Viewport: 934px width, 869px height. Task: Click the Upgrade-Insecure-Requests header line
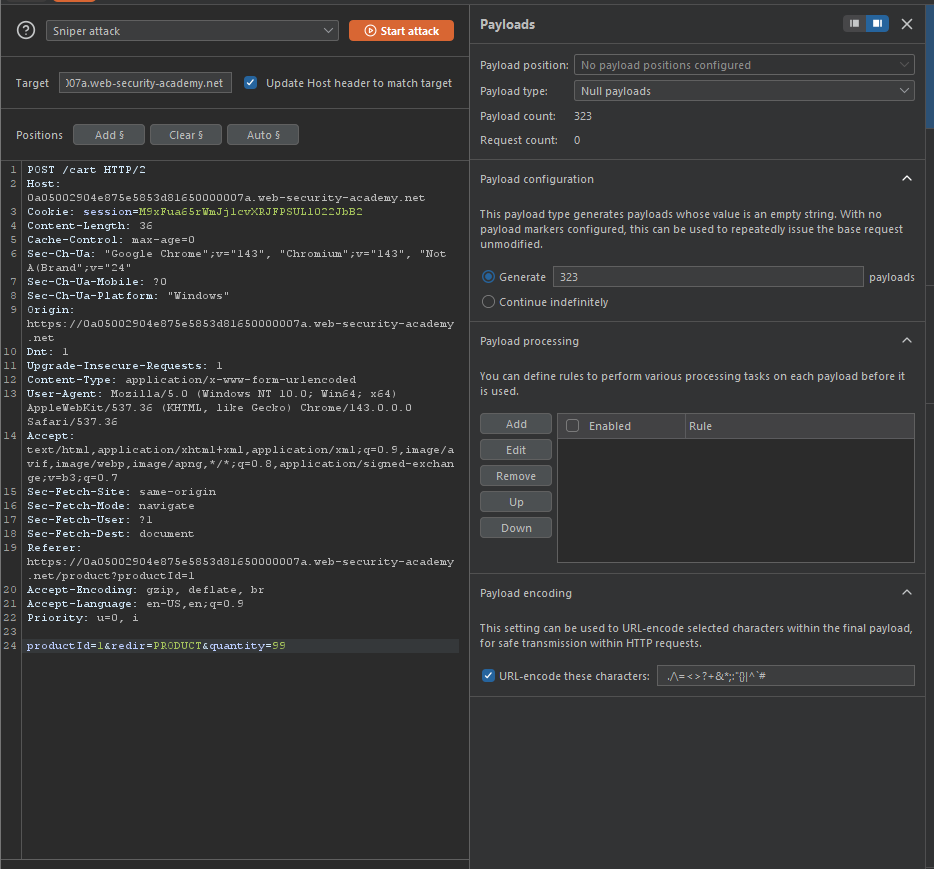[124, 366]
